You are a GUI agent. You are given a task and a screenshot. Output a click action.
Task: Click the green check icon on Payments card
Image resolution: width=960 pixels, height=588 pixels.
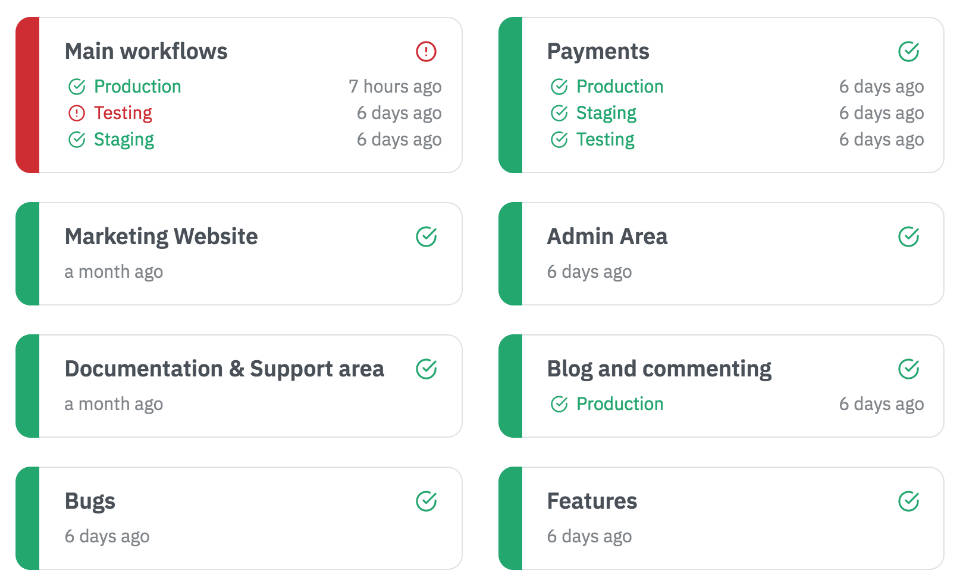(908, 51)
